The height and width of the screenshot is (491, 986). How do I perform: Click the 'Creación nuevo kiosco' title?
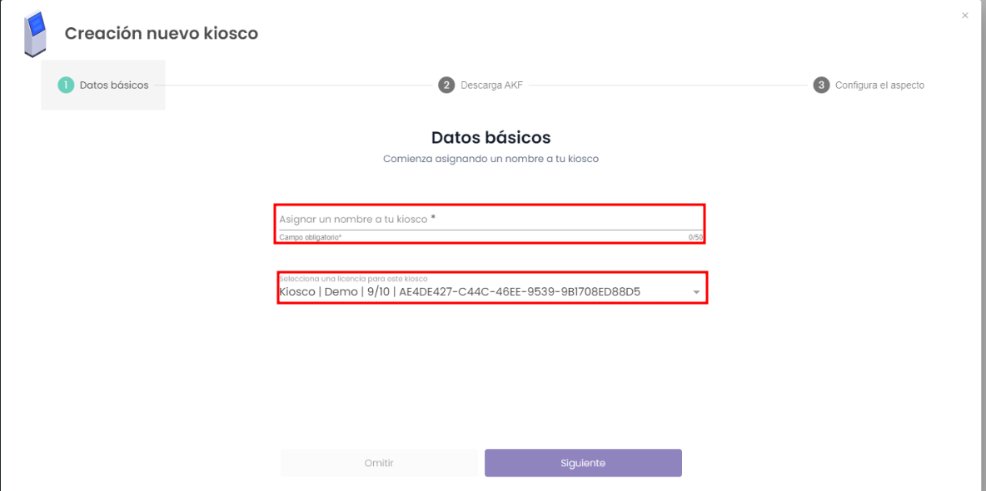(161, 34)
